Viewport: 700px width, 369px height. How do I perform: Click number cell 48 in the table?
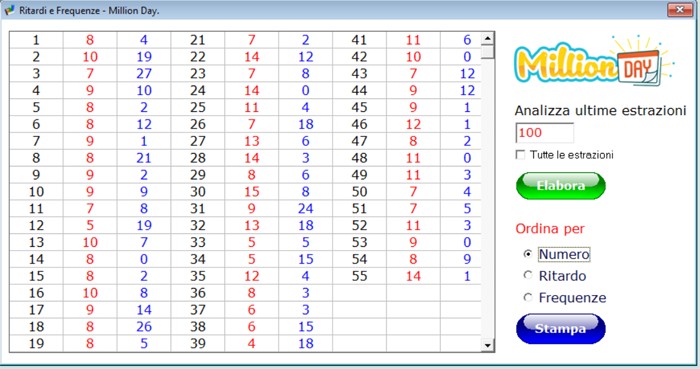pos(359,158)
